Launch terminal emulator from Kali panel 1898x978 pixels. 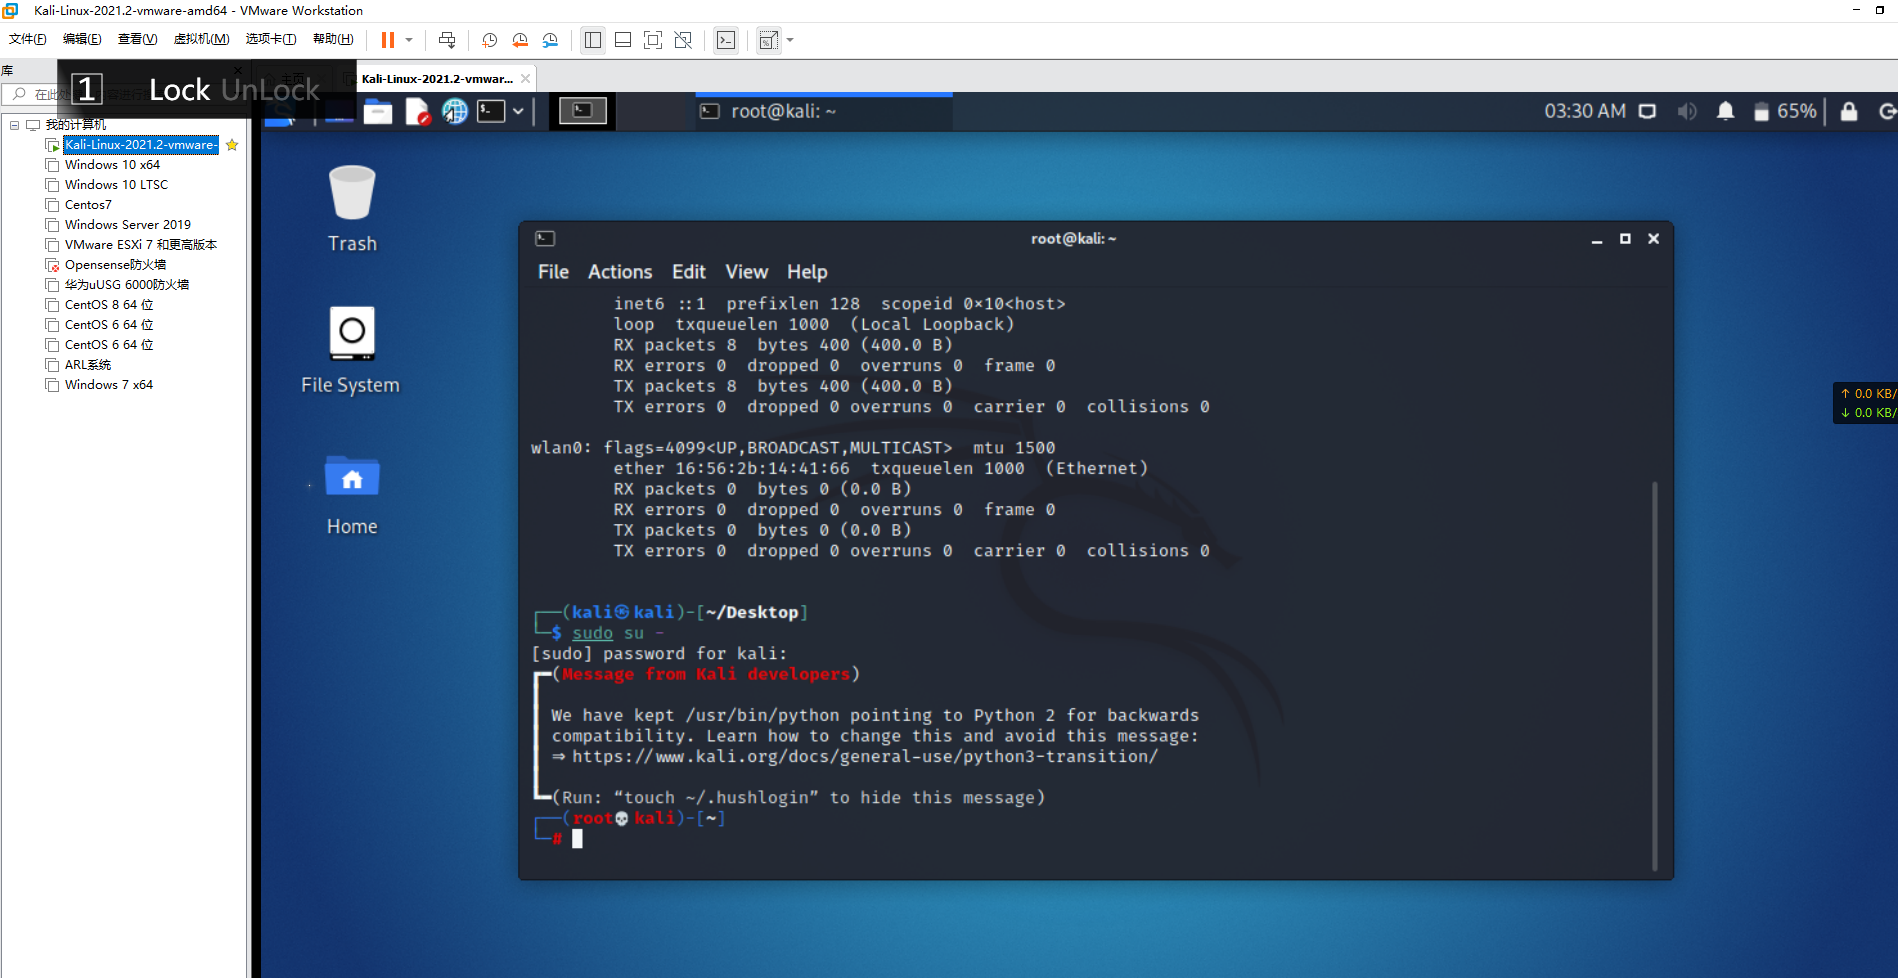tap(491, 111)
